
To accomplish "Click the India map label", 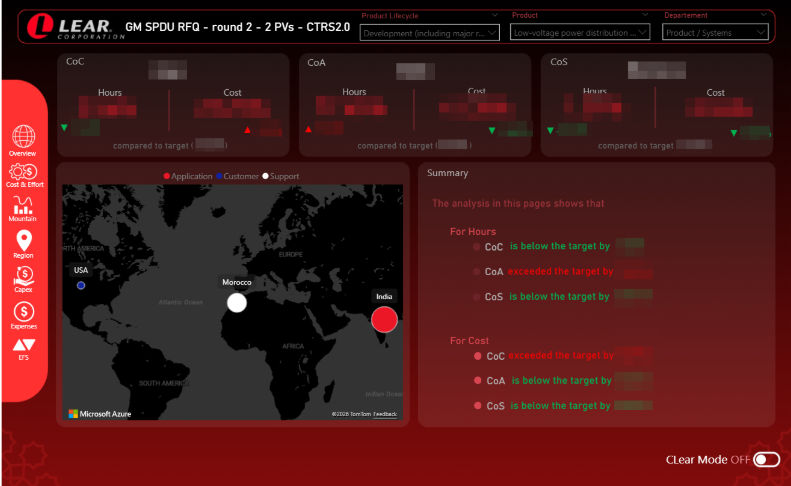I will click(x=384, y=296).
